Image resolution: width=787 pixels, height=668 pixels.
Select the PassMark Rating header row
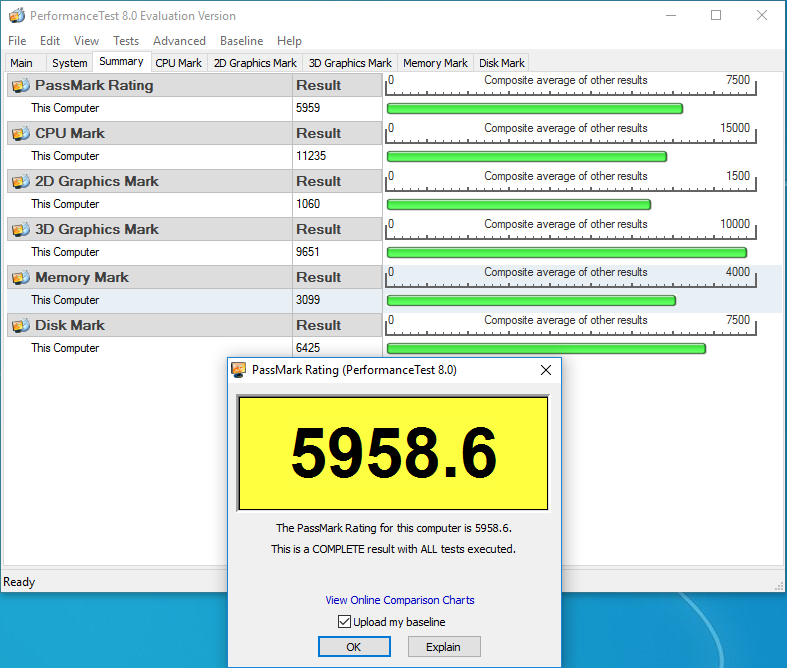pyautogui.click(x=194, y=85)
